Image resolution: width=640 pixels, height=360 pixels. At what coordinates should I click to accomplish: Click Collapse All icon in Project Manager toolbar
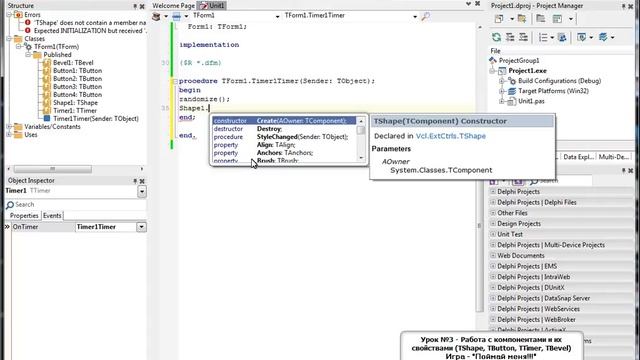(x=523, y=37)
